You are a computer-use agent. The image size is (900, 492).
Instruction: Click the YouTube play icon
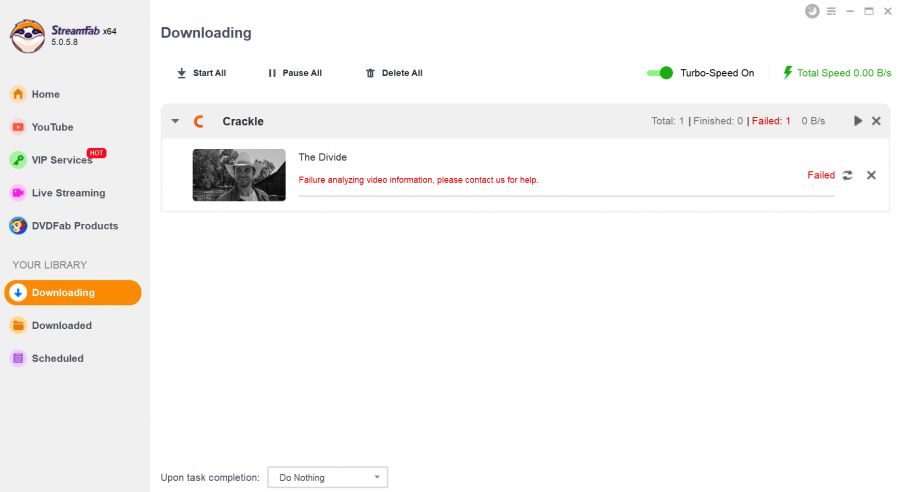(18, 127)
